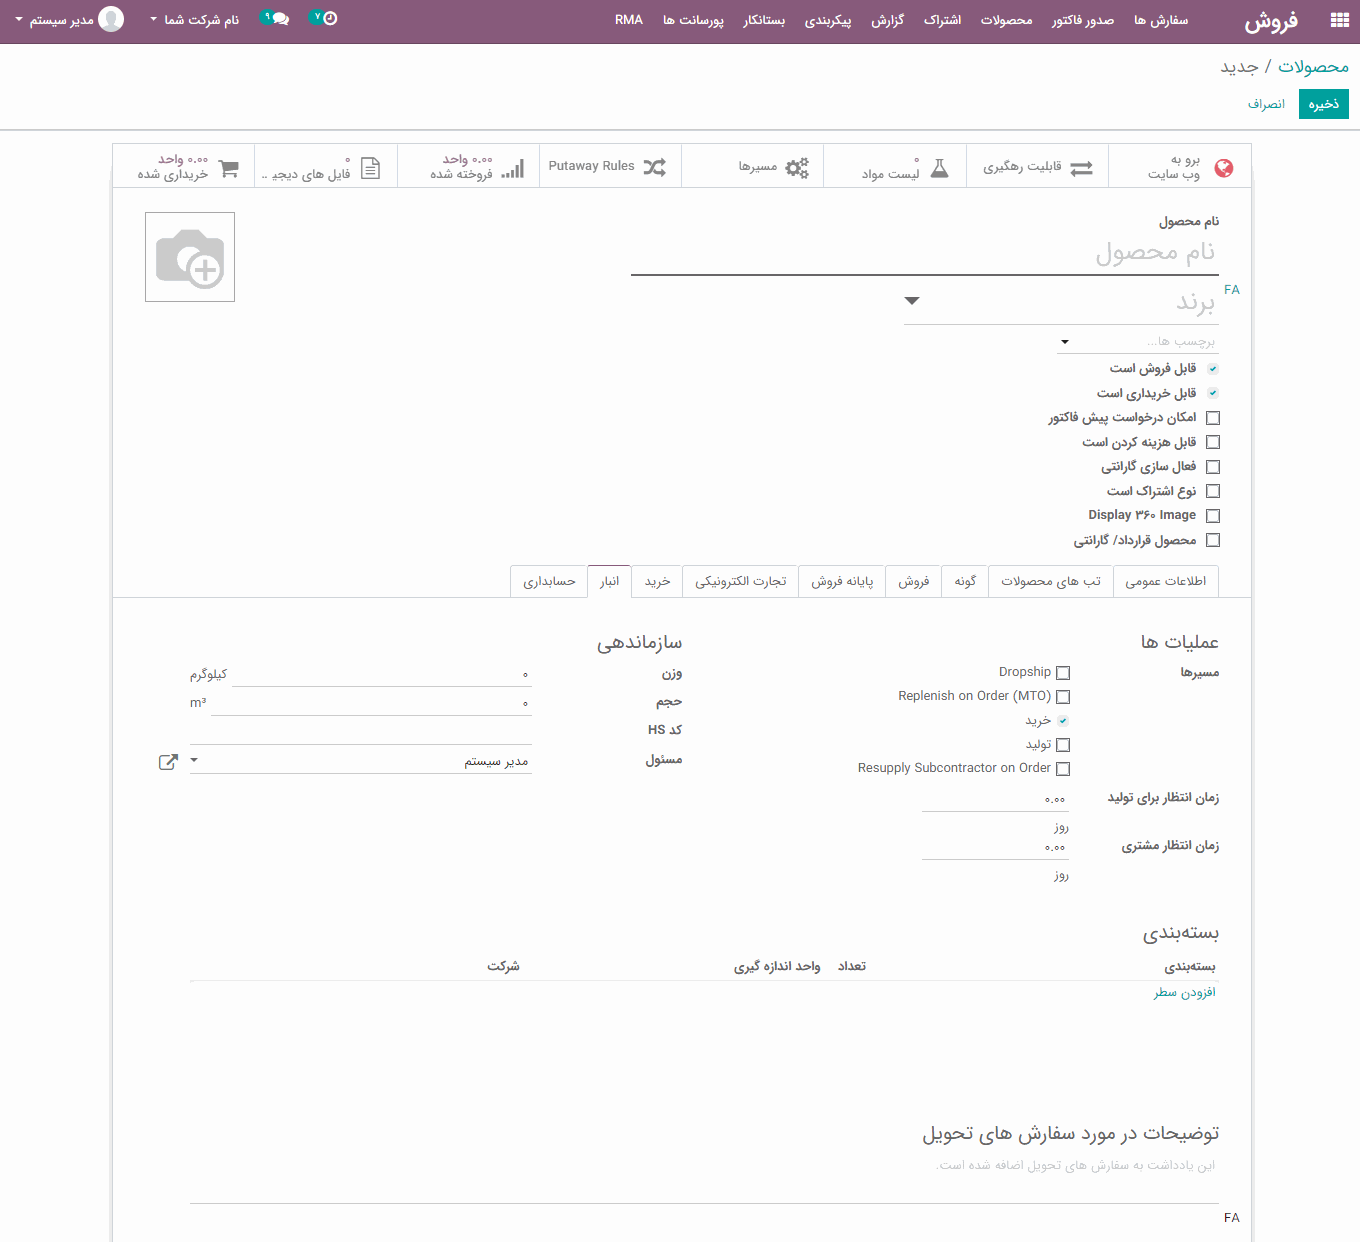Check فعال سازی گارانتی option
Viewport: 1360px width, 1242px height.
click(1213, 466)
